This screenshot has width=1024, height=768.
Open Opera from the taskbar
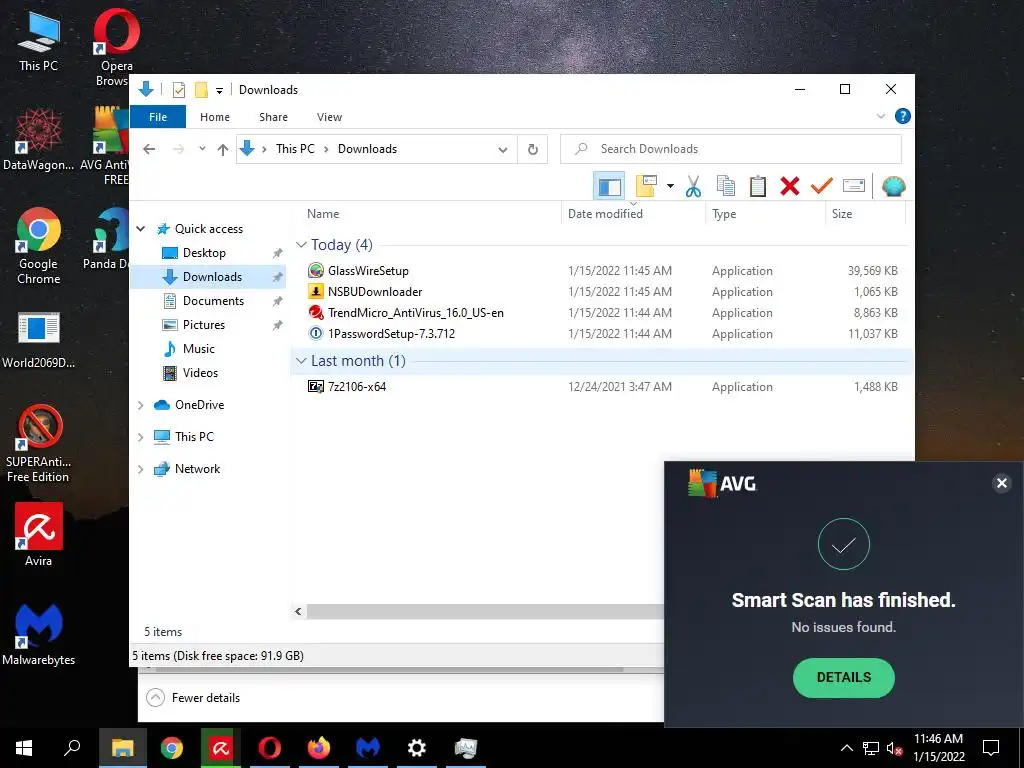click(x=270, y=748)
